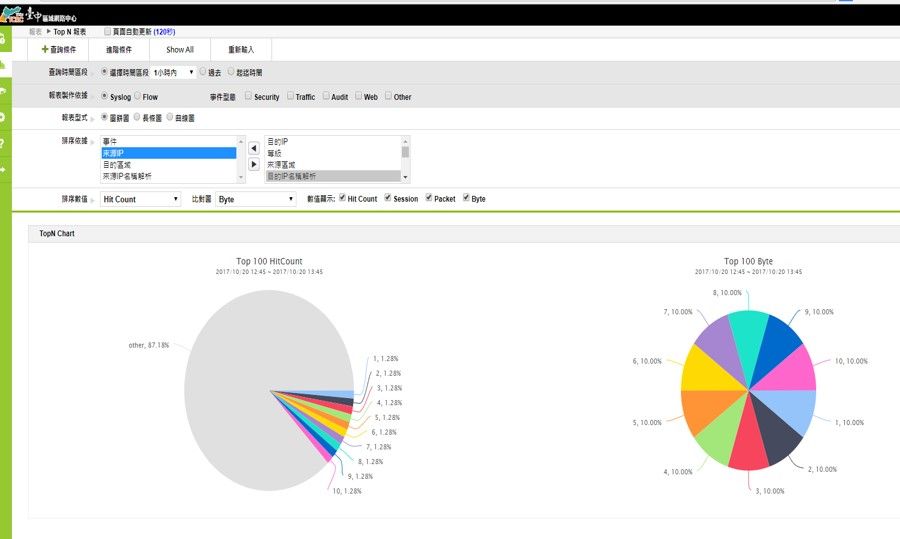
Task: Move selected item left with ◀ arrow button
Action: pos(254,148)
